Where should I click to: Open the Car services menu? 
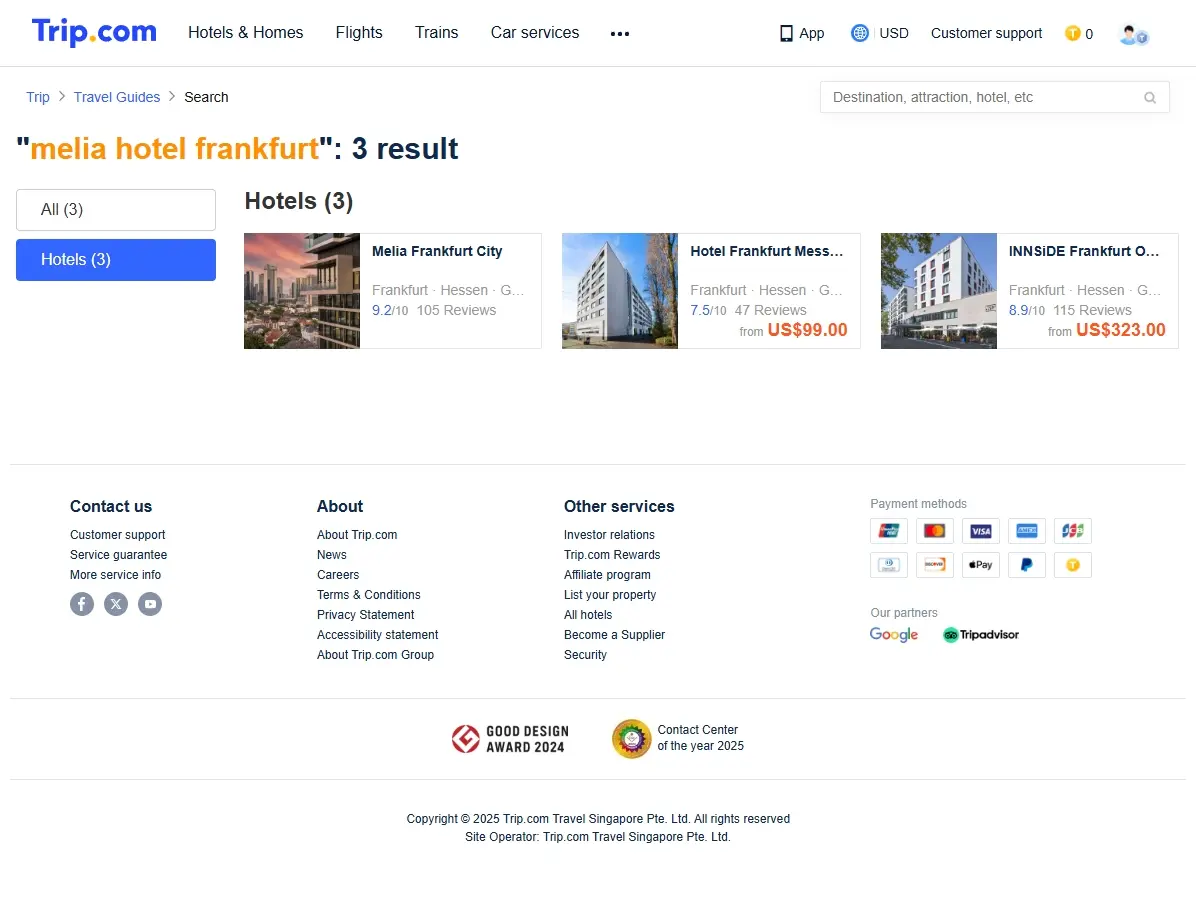[x=535, y=33]
